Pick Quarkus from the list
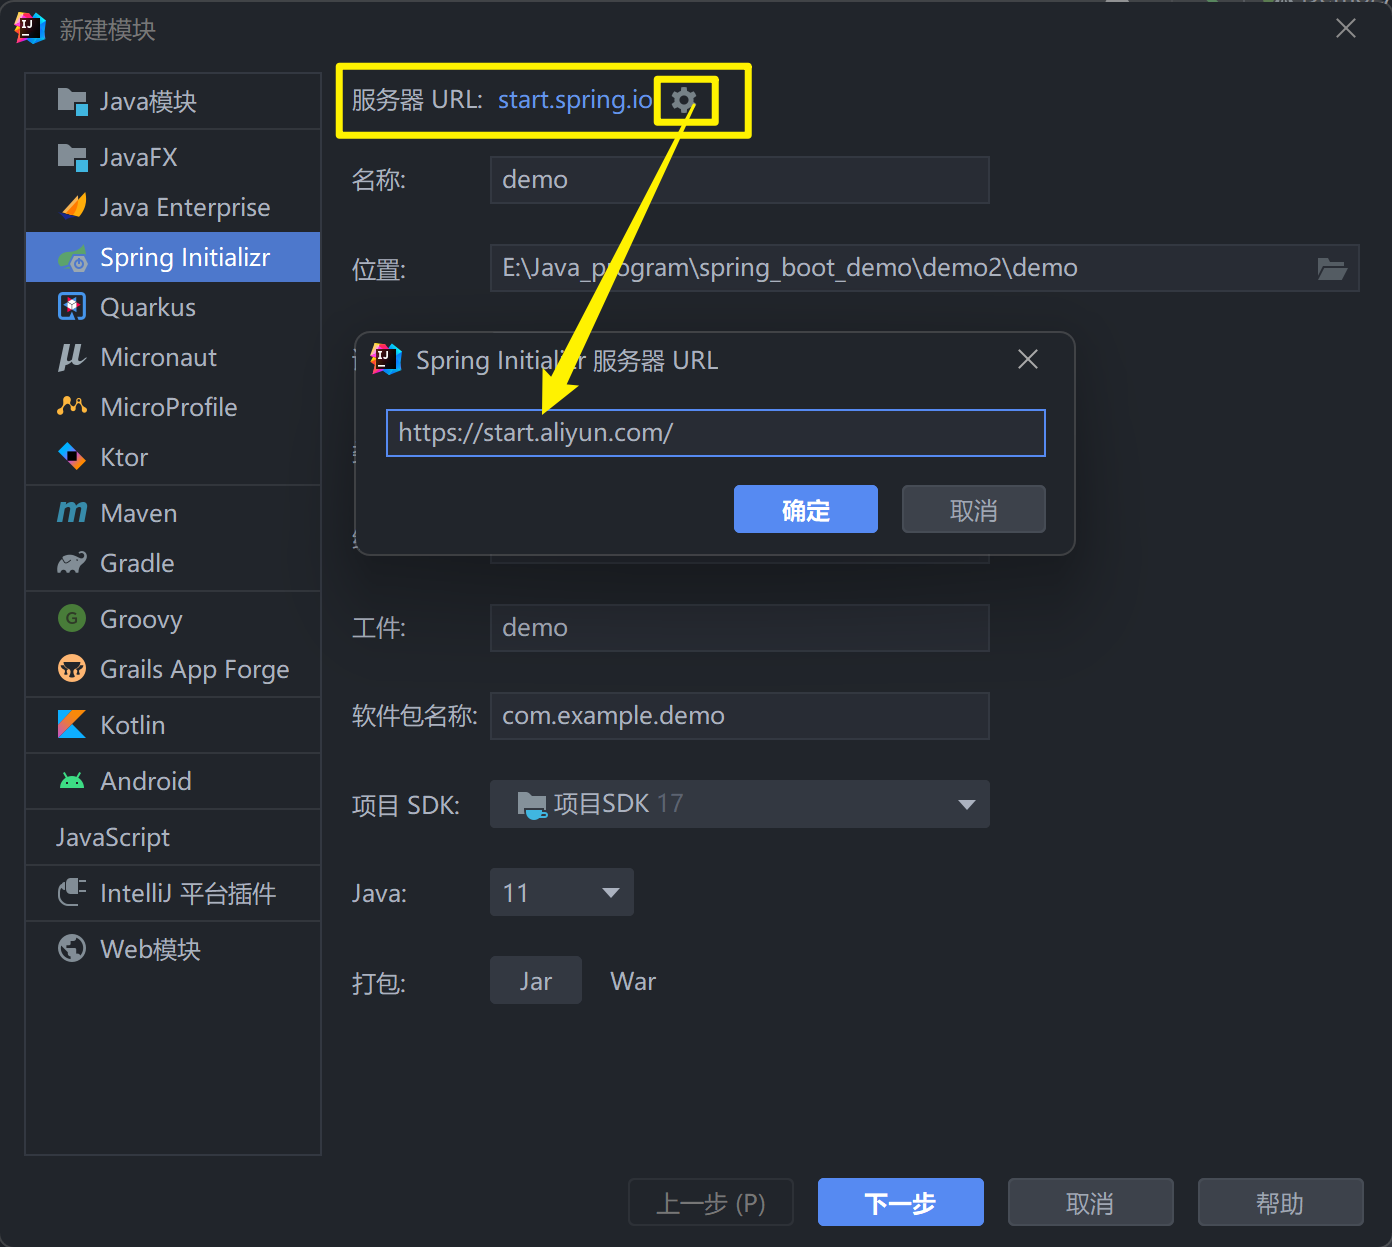 [173, 307]
